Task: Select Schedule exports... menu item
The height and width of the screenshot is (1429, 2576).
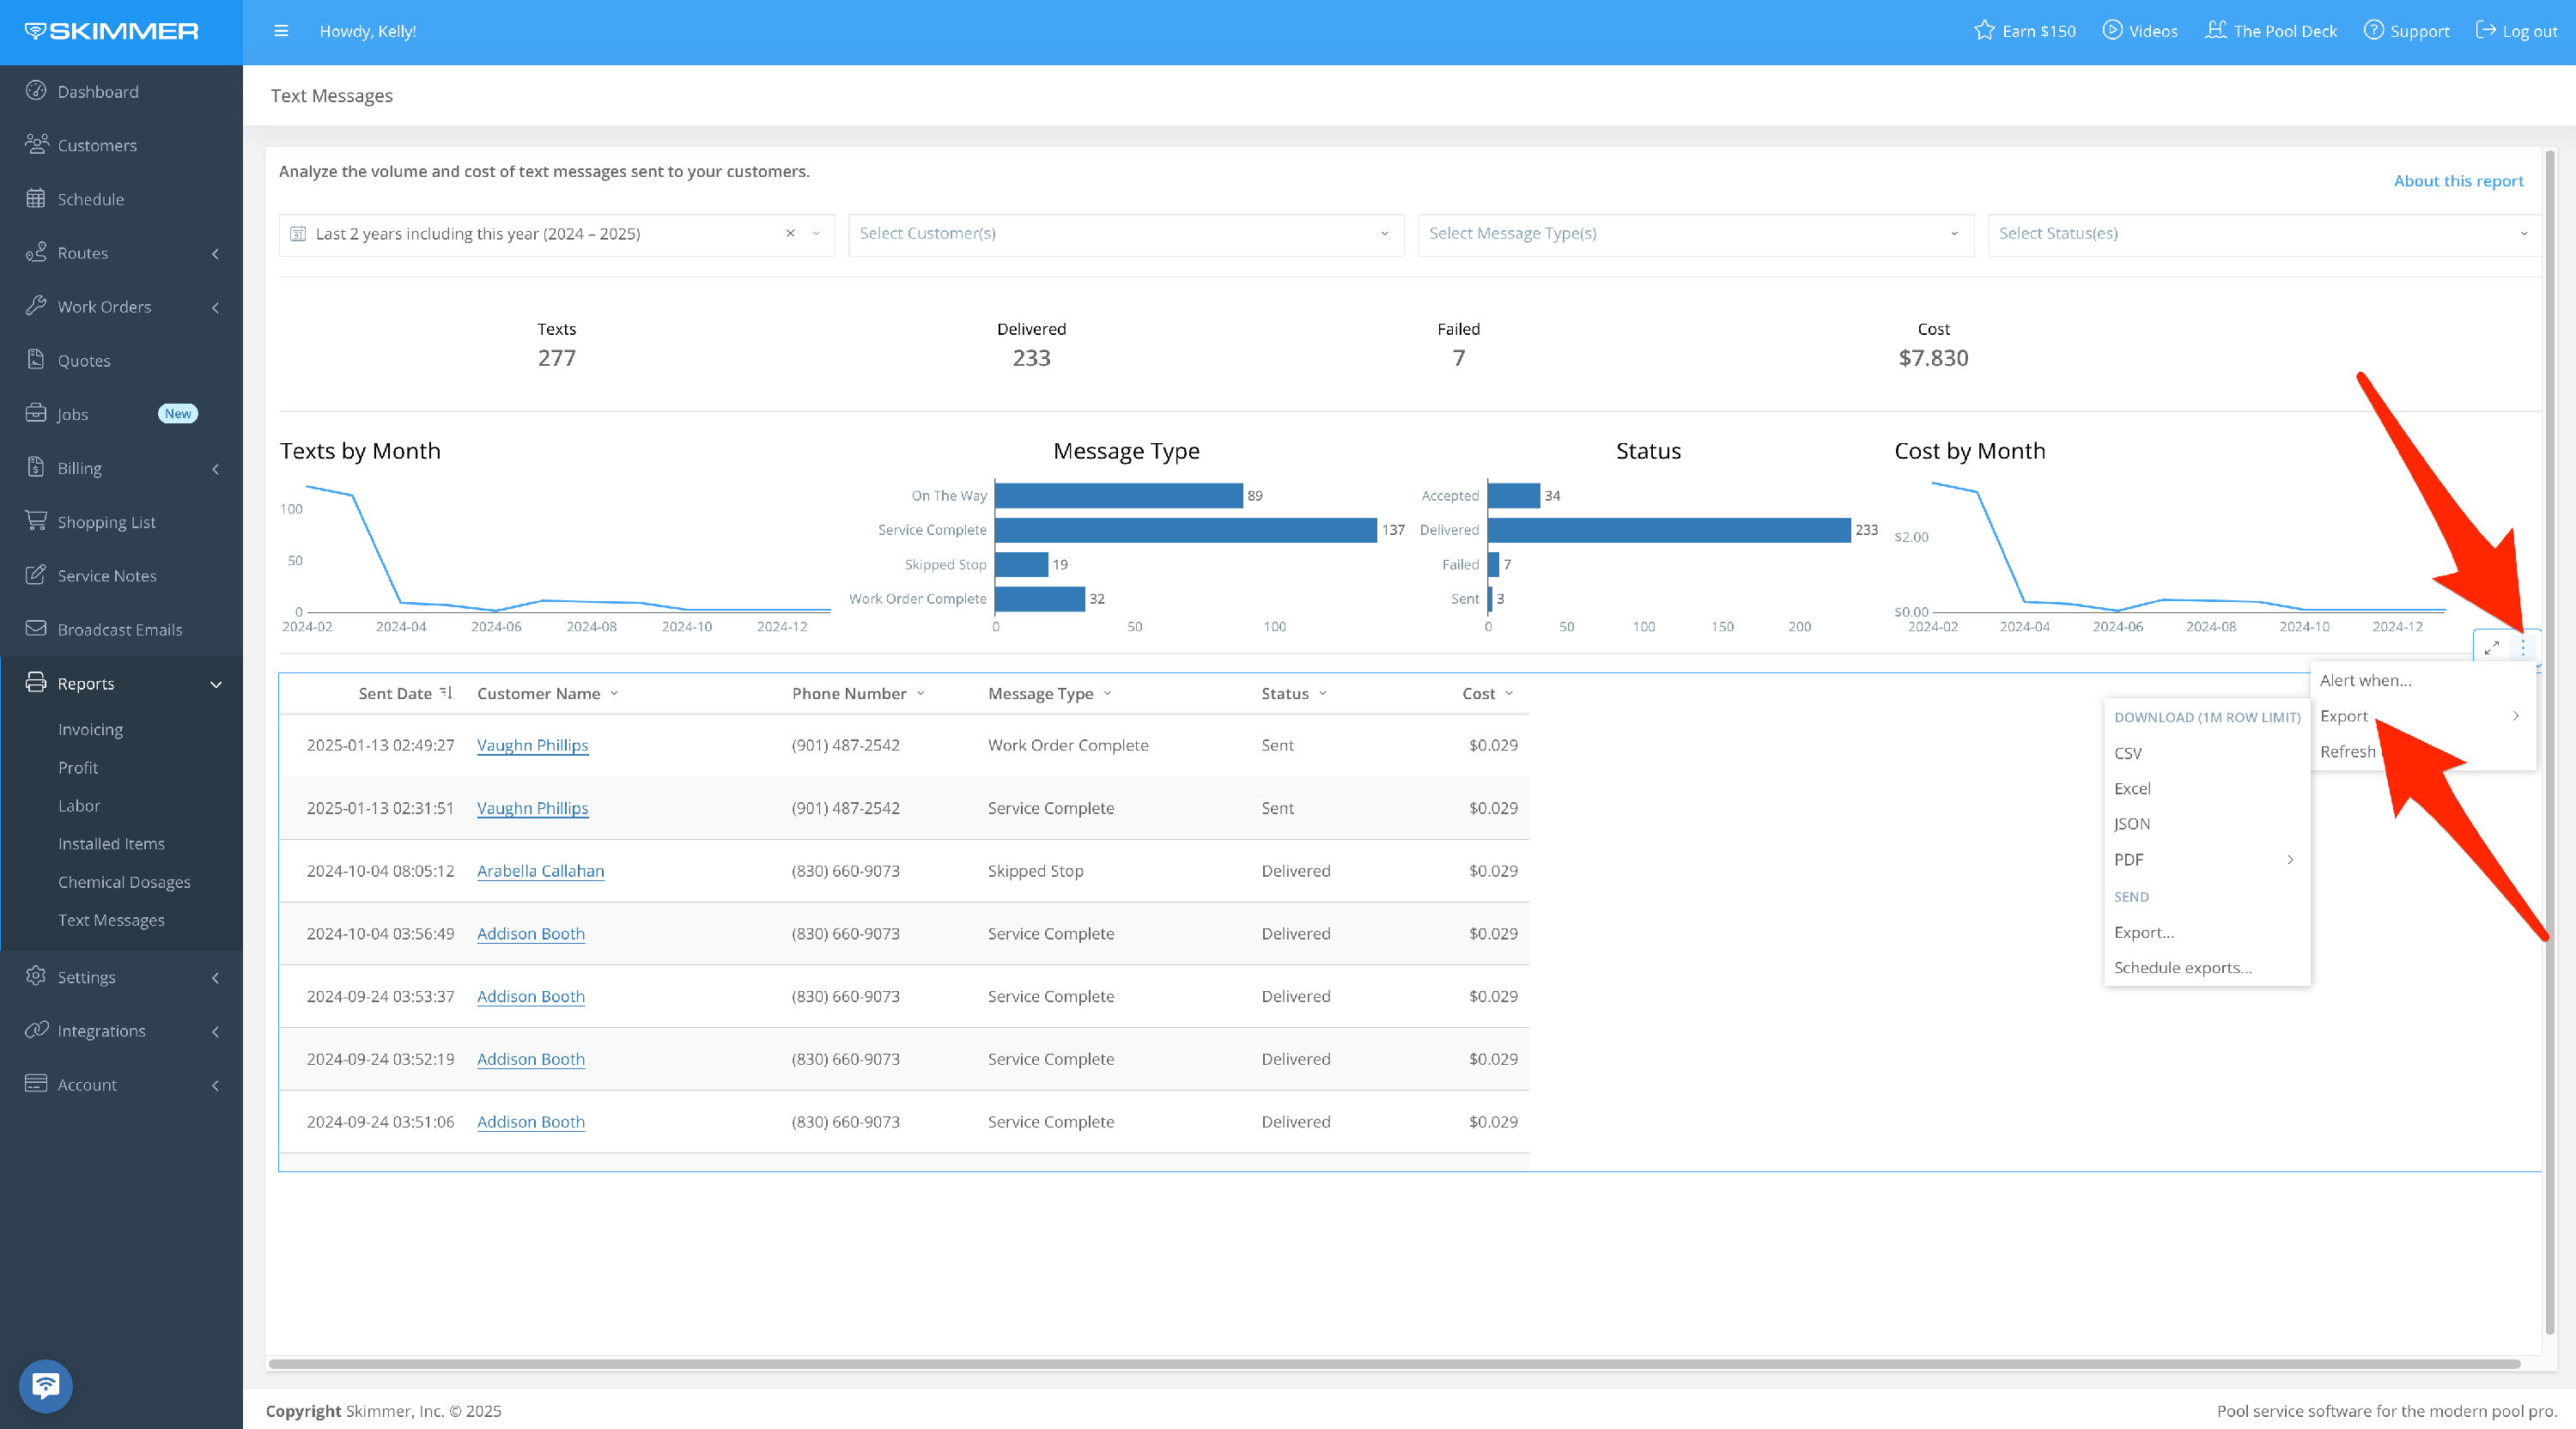Action: (2182, 967)
